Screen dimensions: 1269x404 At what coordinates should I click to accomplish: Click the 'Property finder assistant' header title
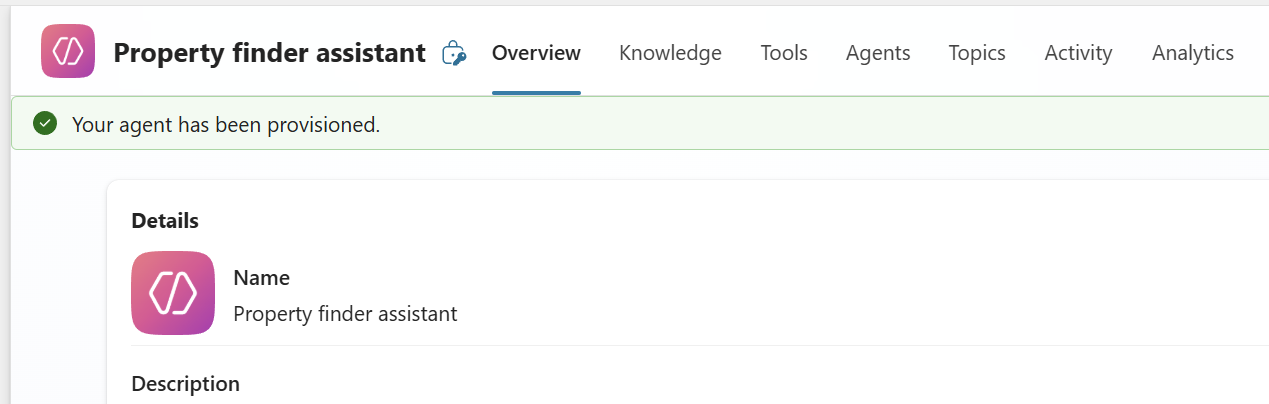coord(270,53)
